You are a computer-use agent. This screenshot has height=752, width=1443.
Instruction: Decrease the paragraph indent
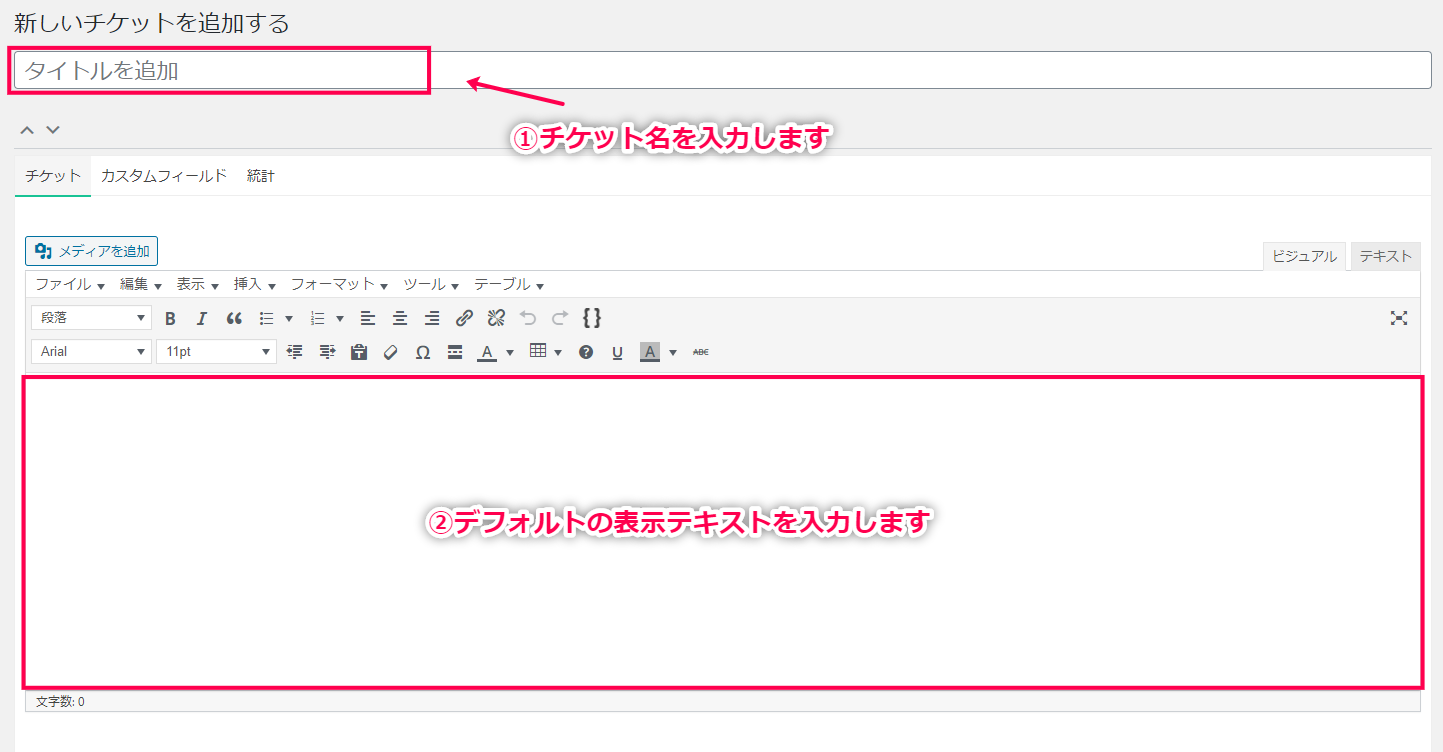(295, 352)
